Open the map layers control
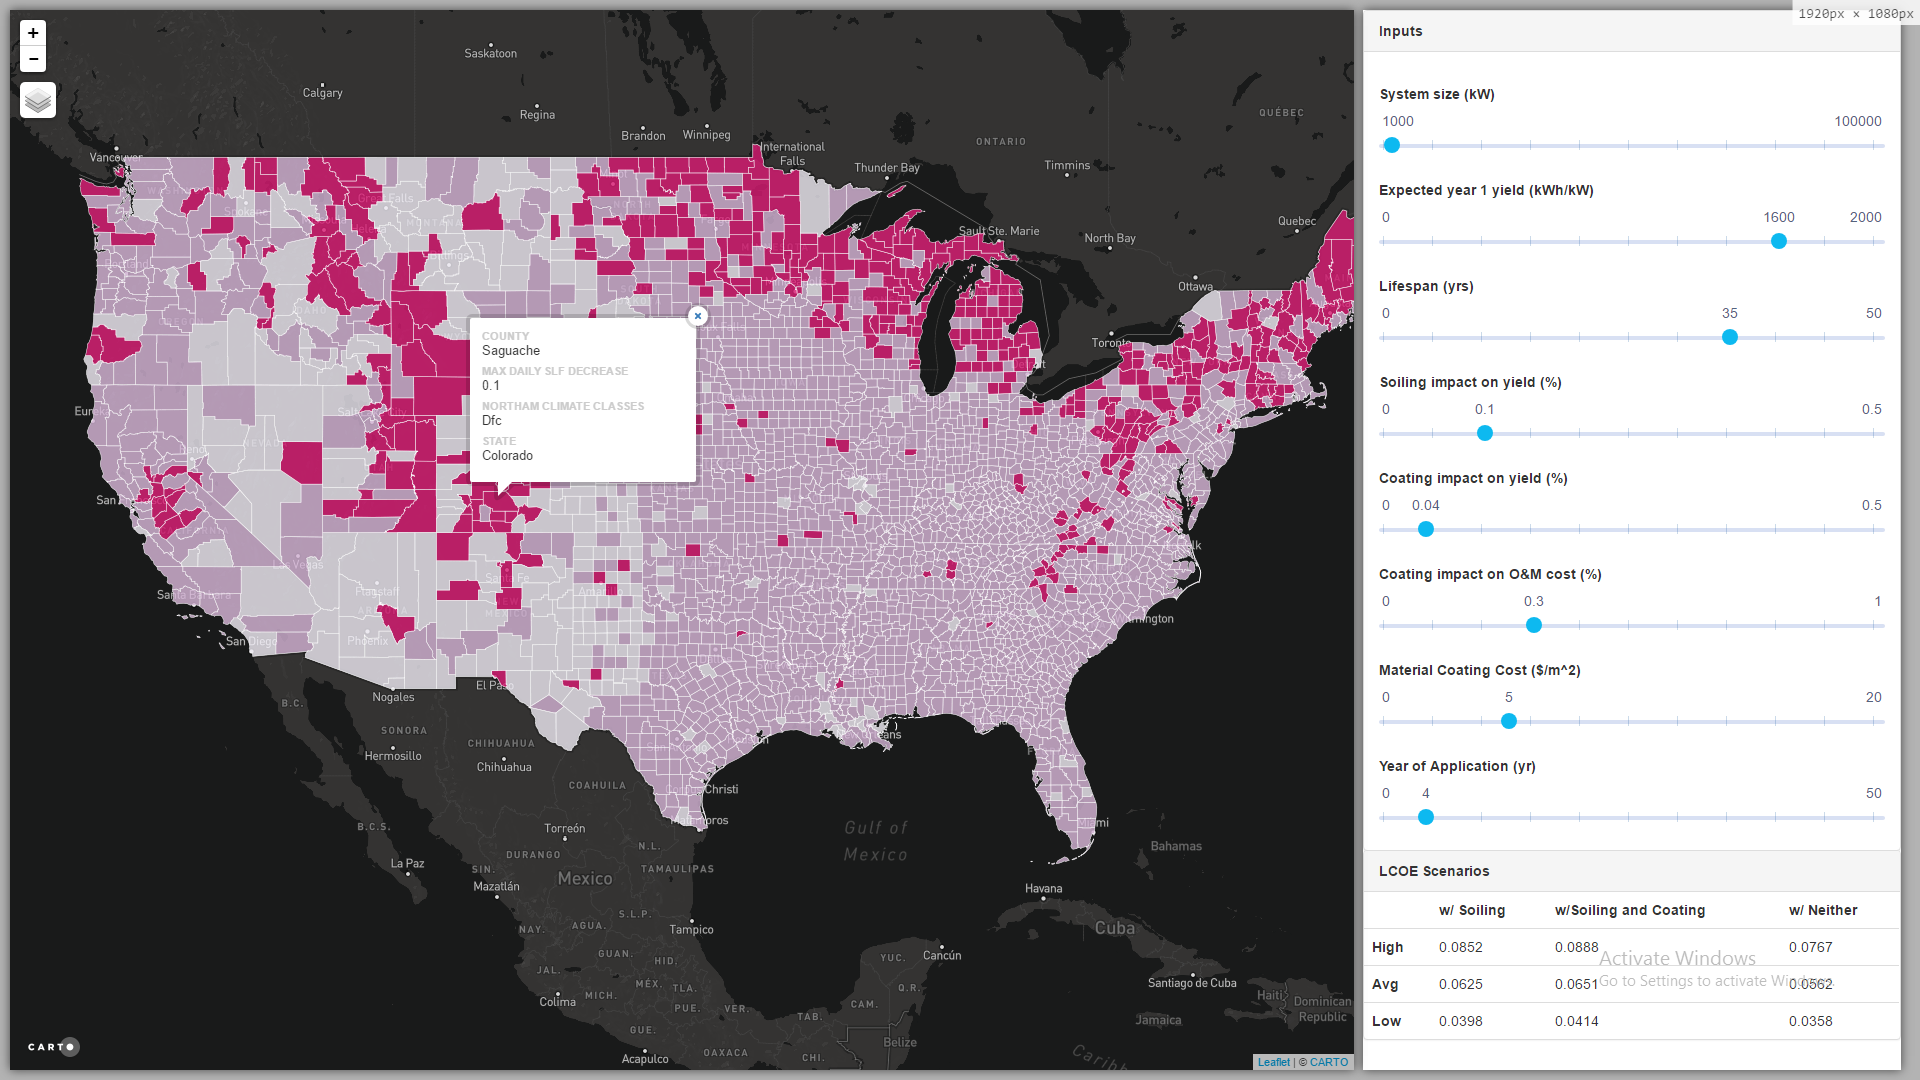 [38, 100]
